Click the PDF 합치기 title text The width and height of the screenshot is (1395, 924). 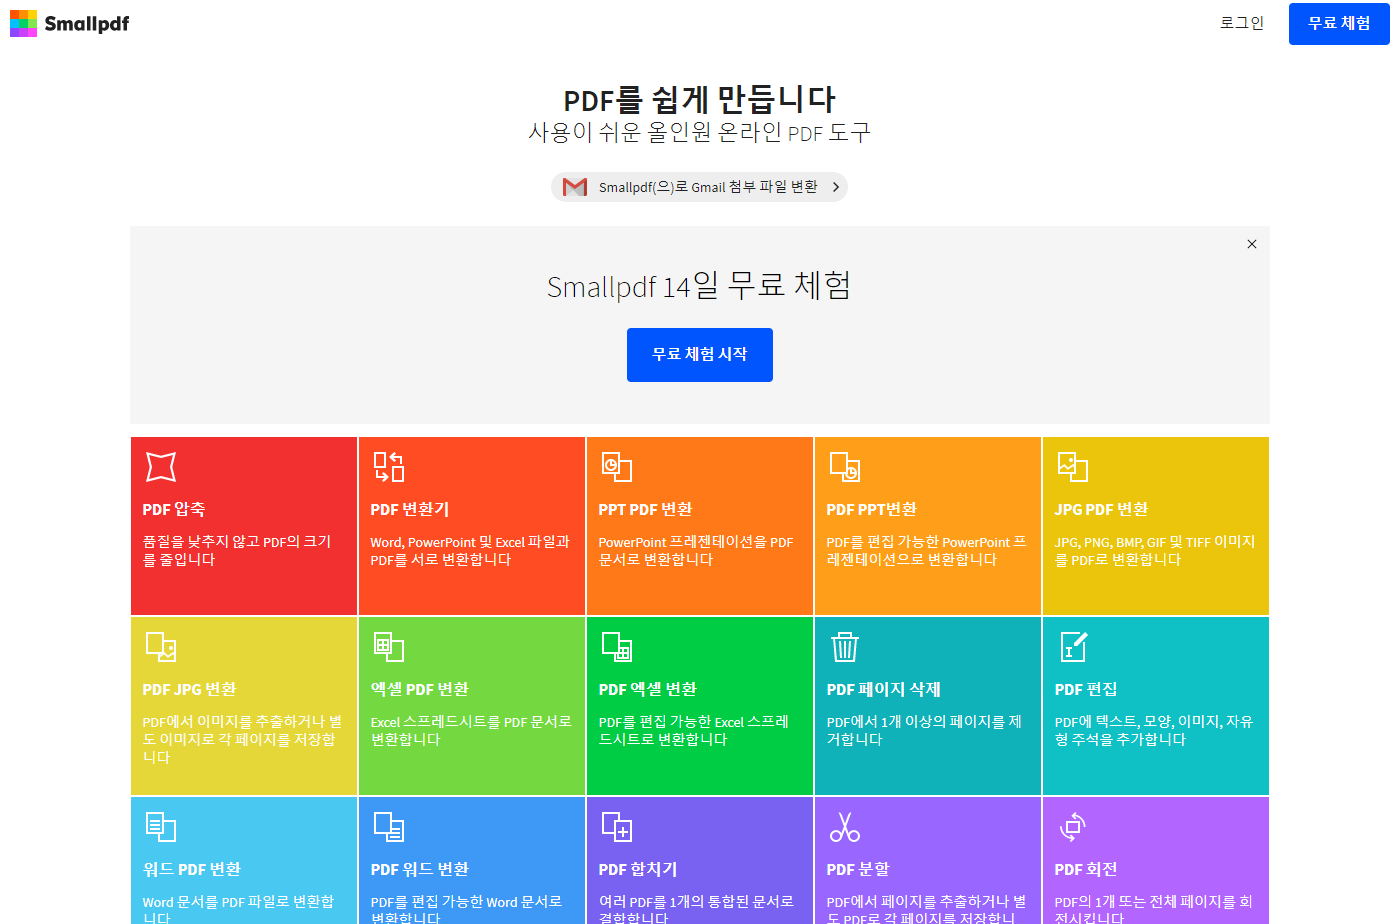pos(638,869)
